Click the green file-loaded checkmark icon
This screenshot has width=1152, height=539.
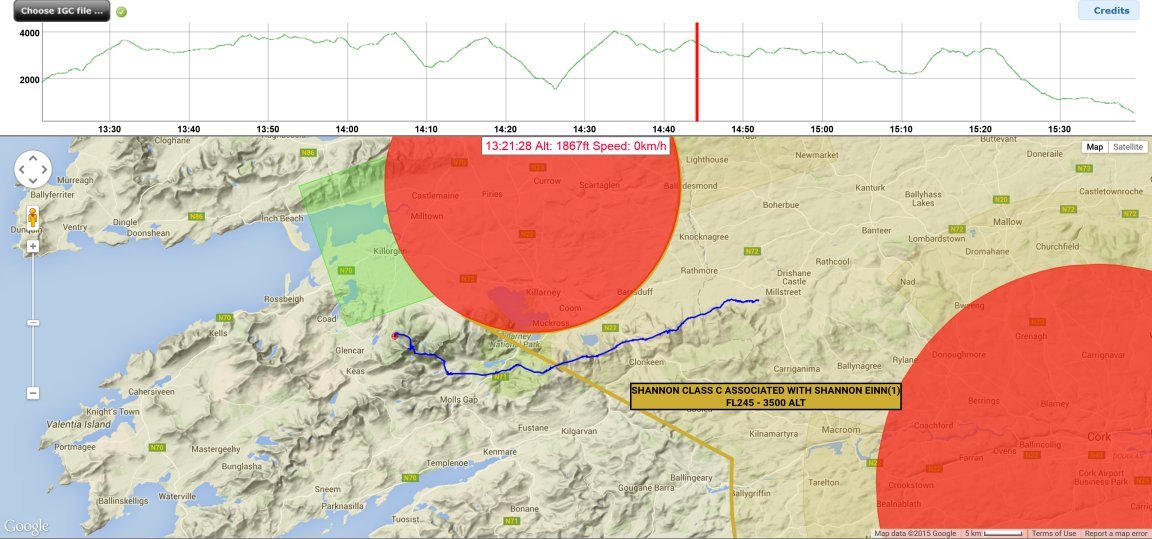pyautogui.click(x=121, y=12)
